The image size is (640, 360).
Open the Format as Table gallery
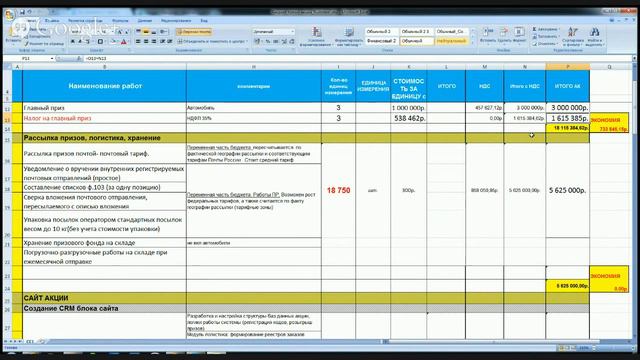[349, 37]
